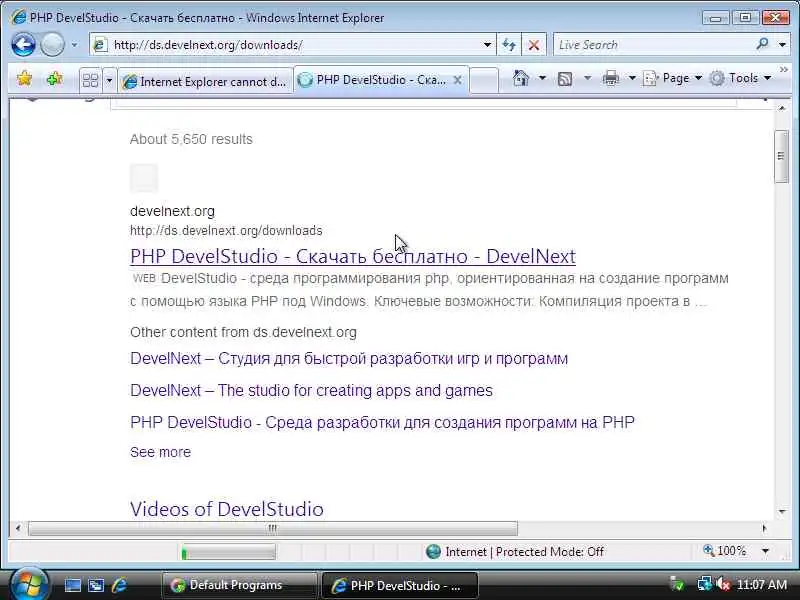Click the vertical scrollbar down arrow

tap(782, 511)
